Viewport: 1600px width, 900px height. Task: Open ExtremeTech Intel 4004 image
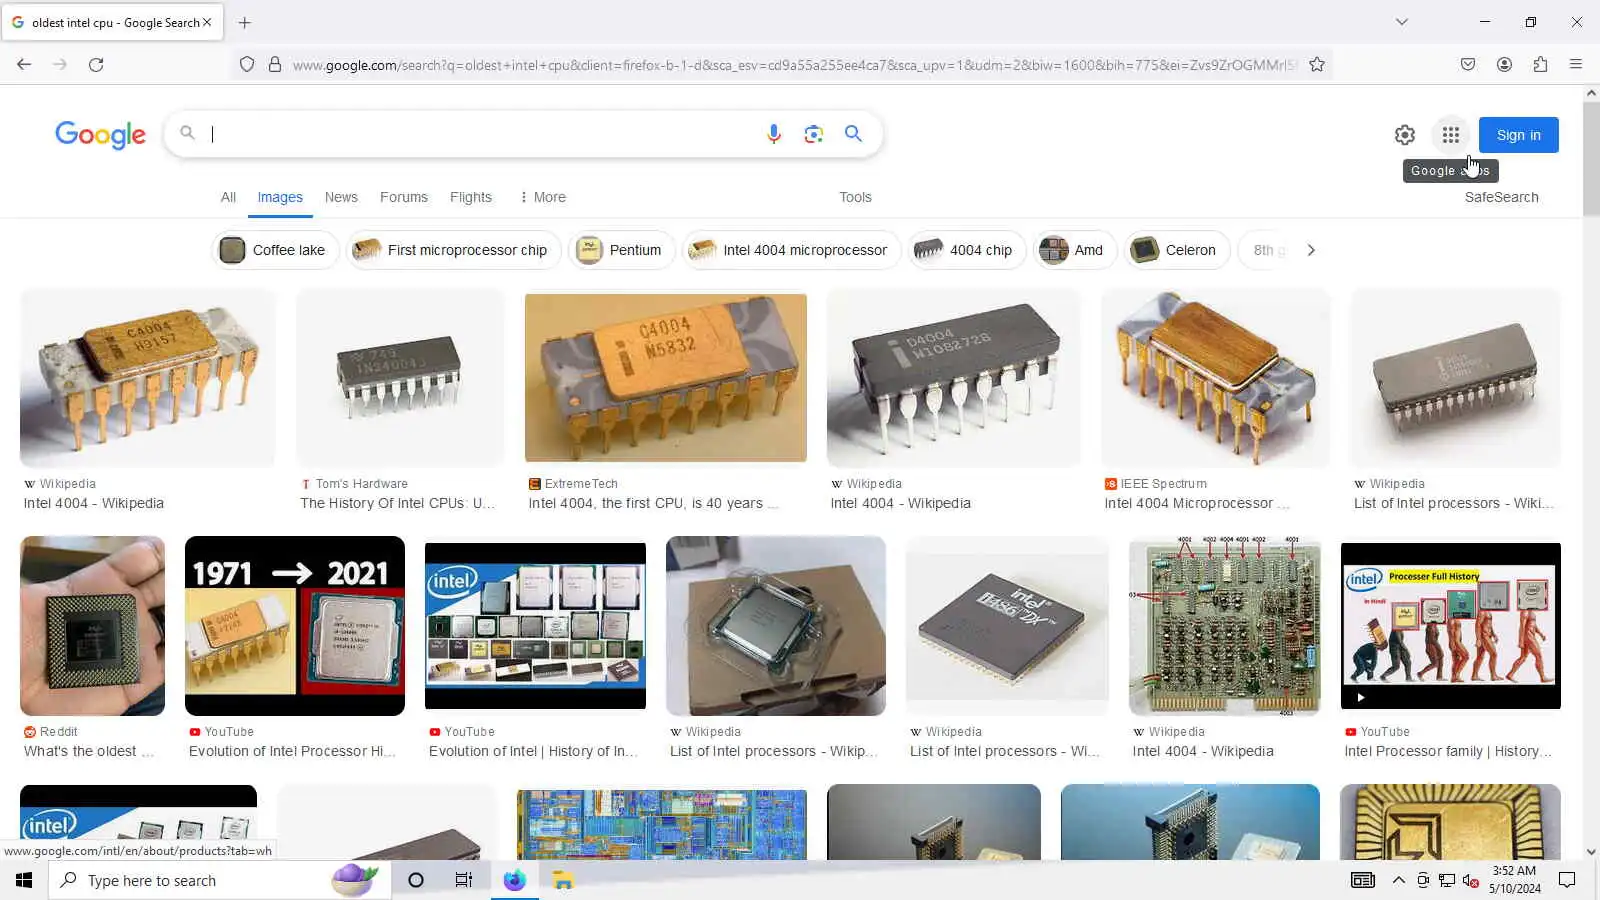point(665,378)
